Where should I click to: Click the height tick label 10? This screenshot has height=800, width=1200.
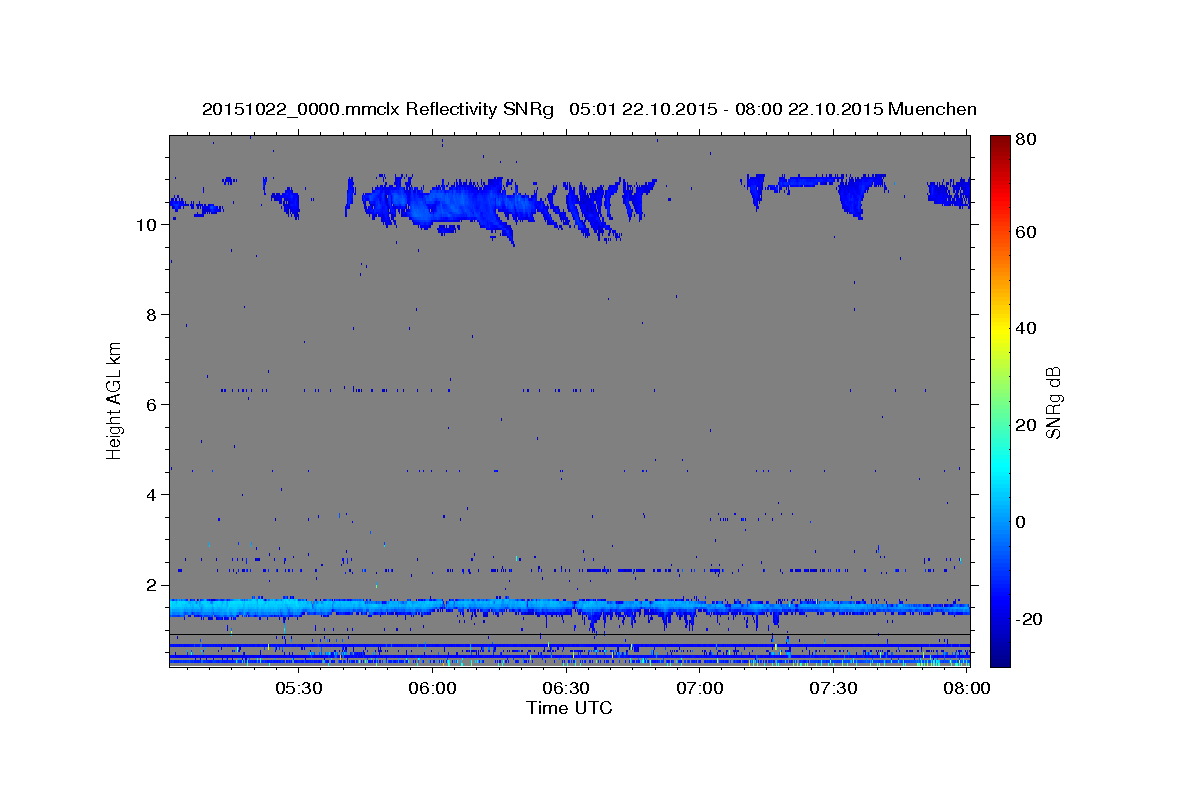(145, 225)
